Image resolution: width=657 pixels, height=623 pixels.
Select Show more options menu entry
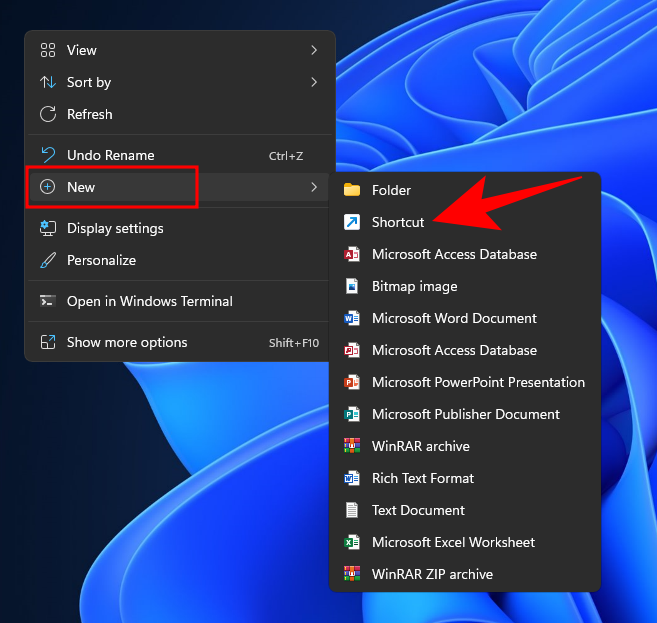pyautogui.click(x=127, y=342)
